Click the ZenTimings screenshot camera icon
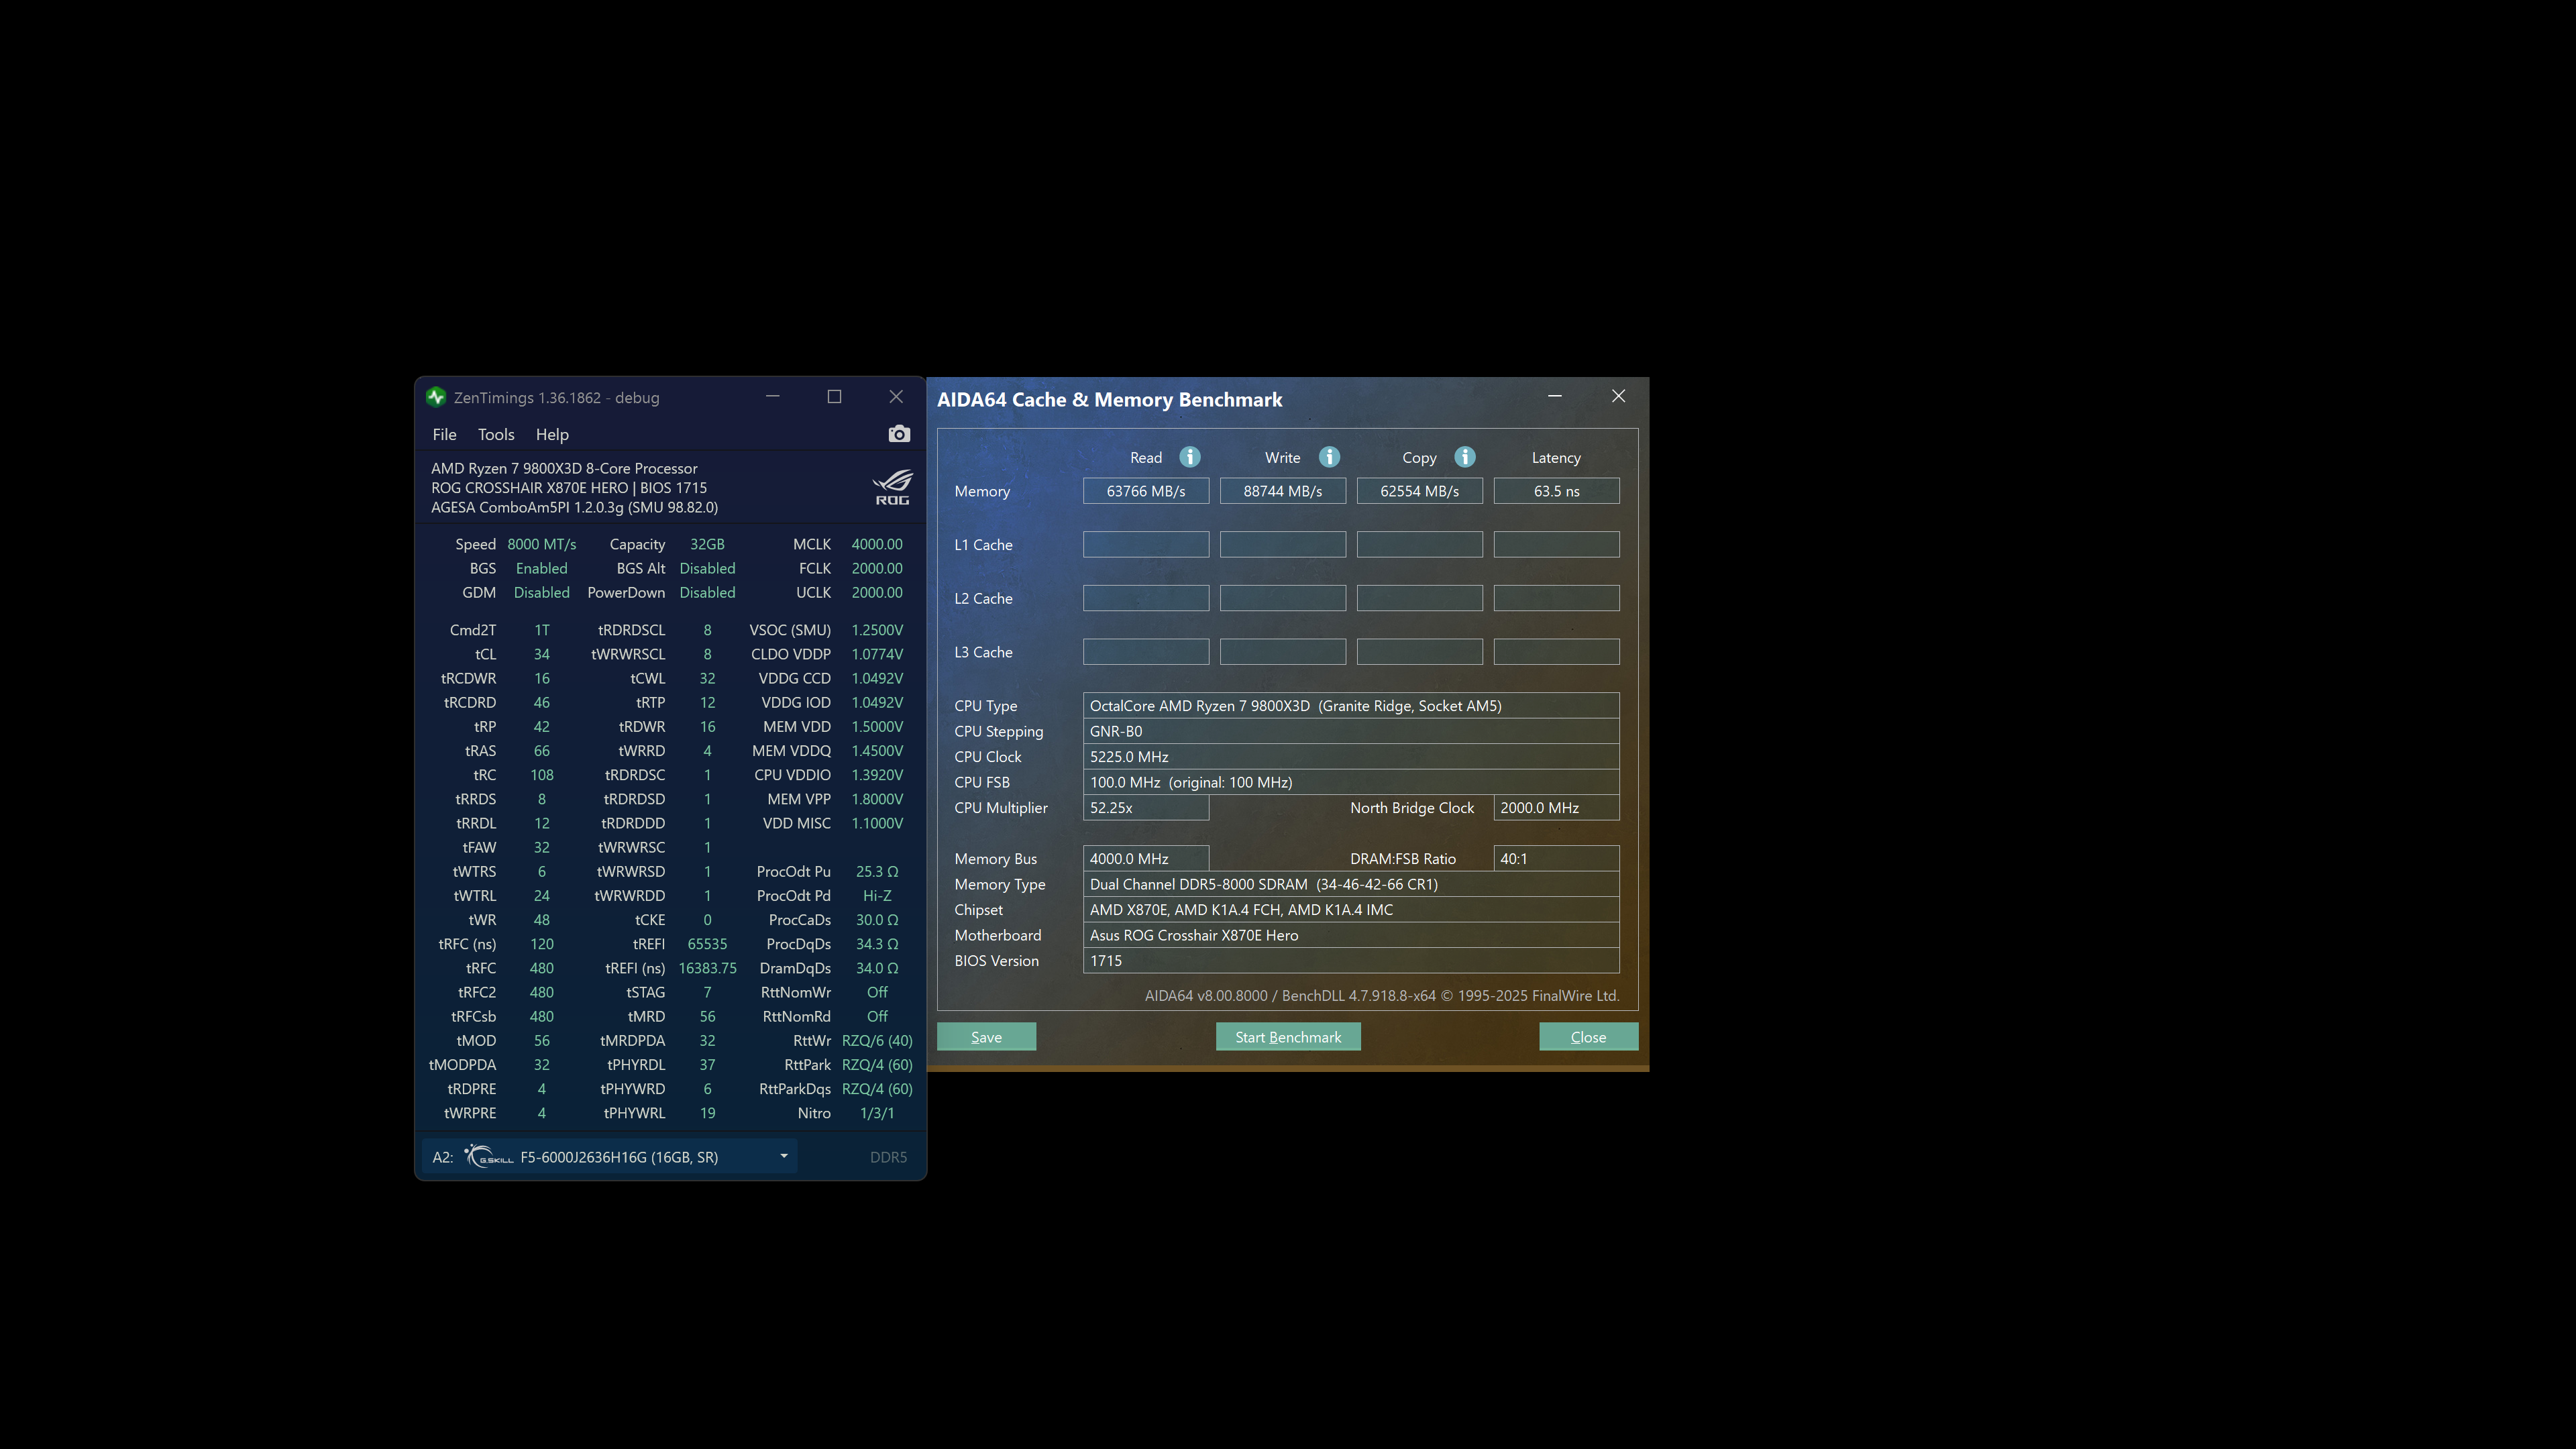2576x1449 pixels. (x=898, y=434)
